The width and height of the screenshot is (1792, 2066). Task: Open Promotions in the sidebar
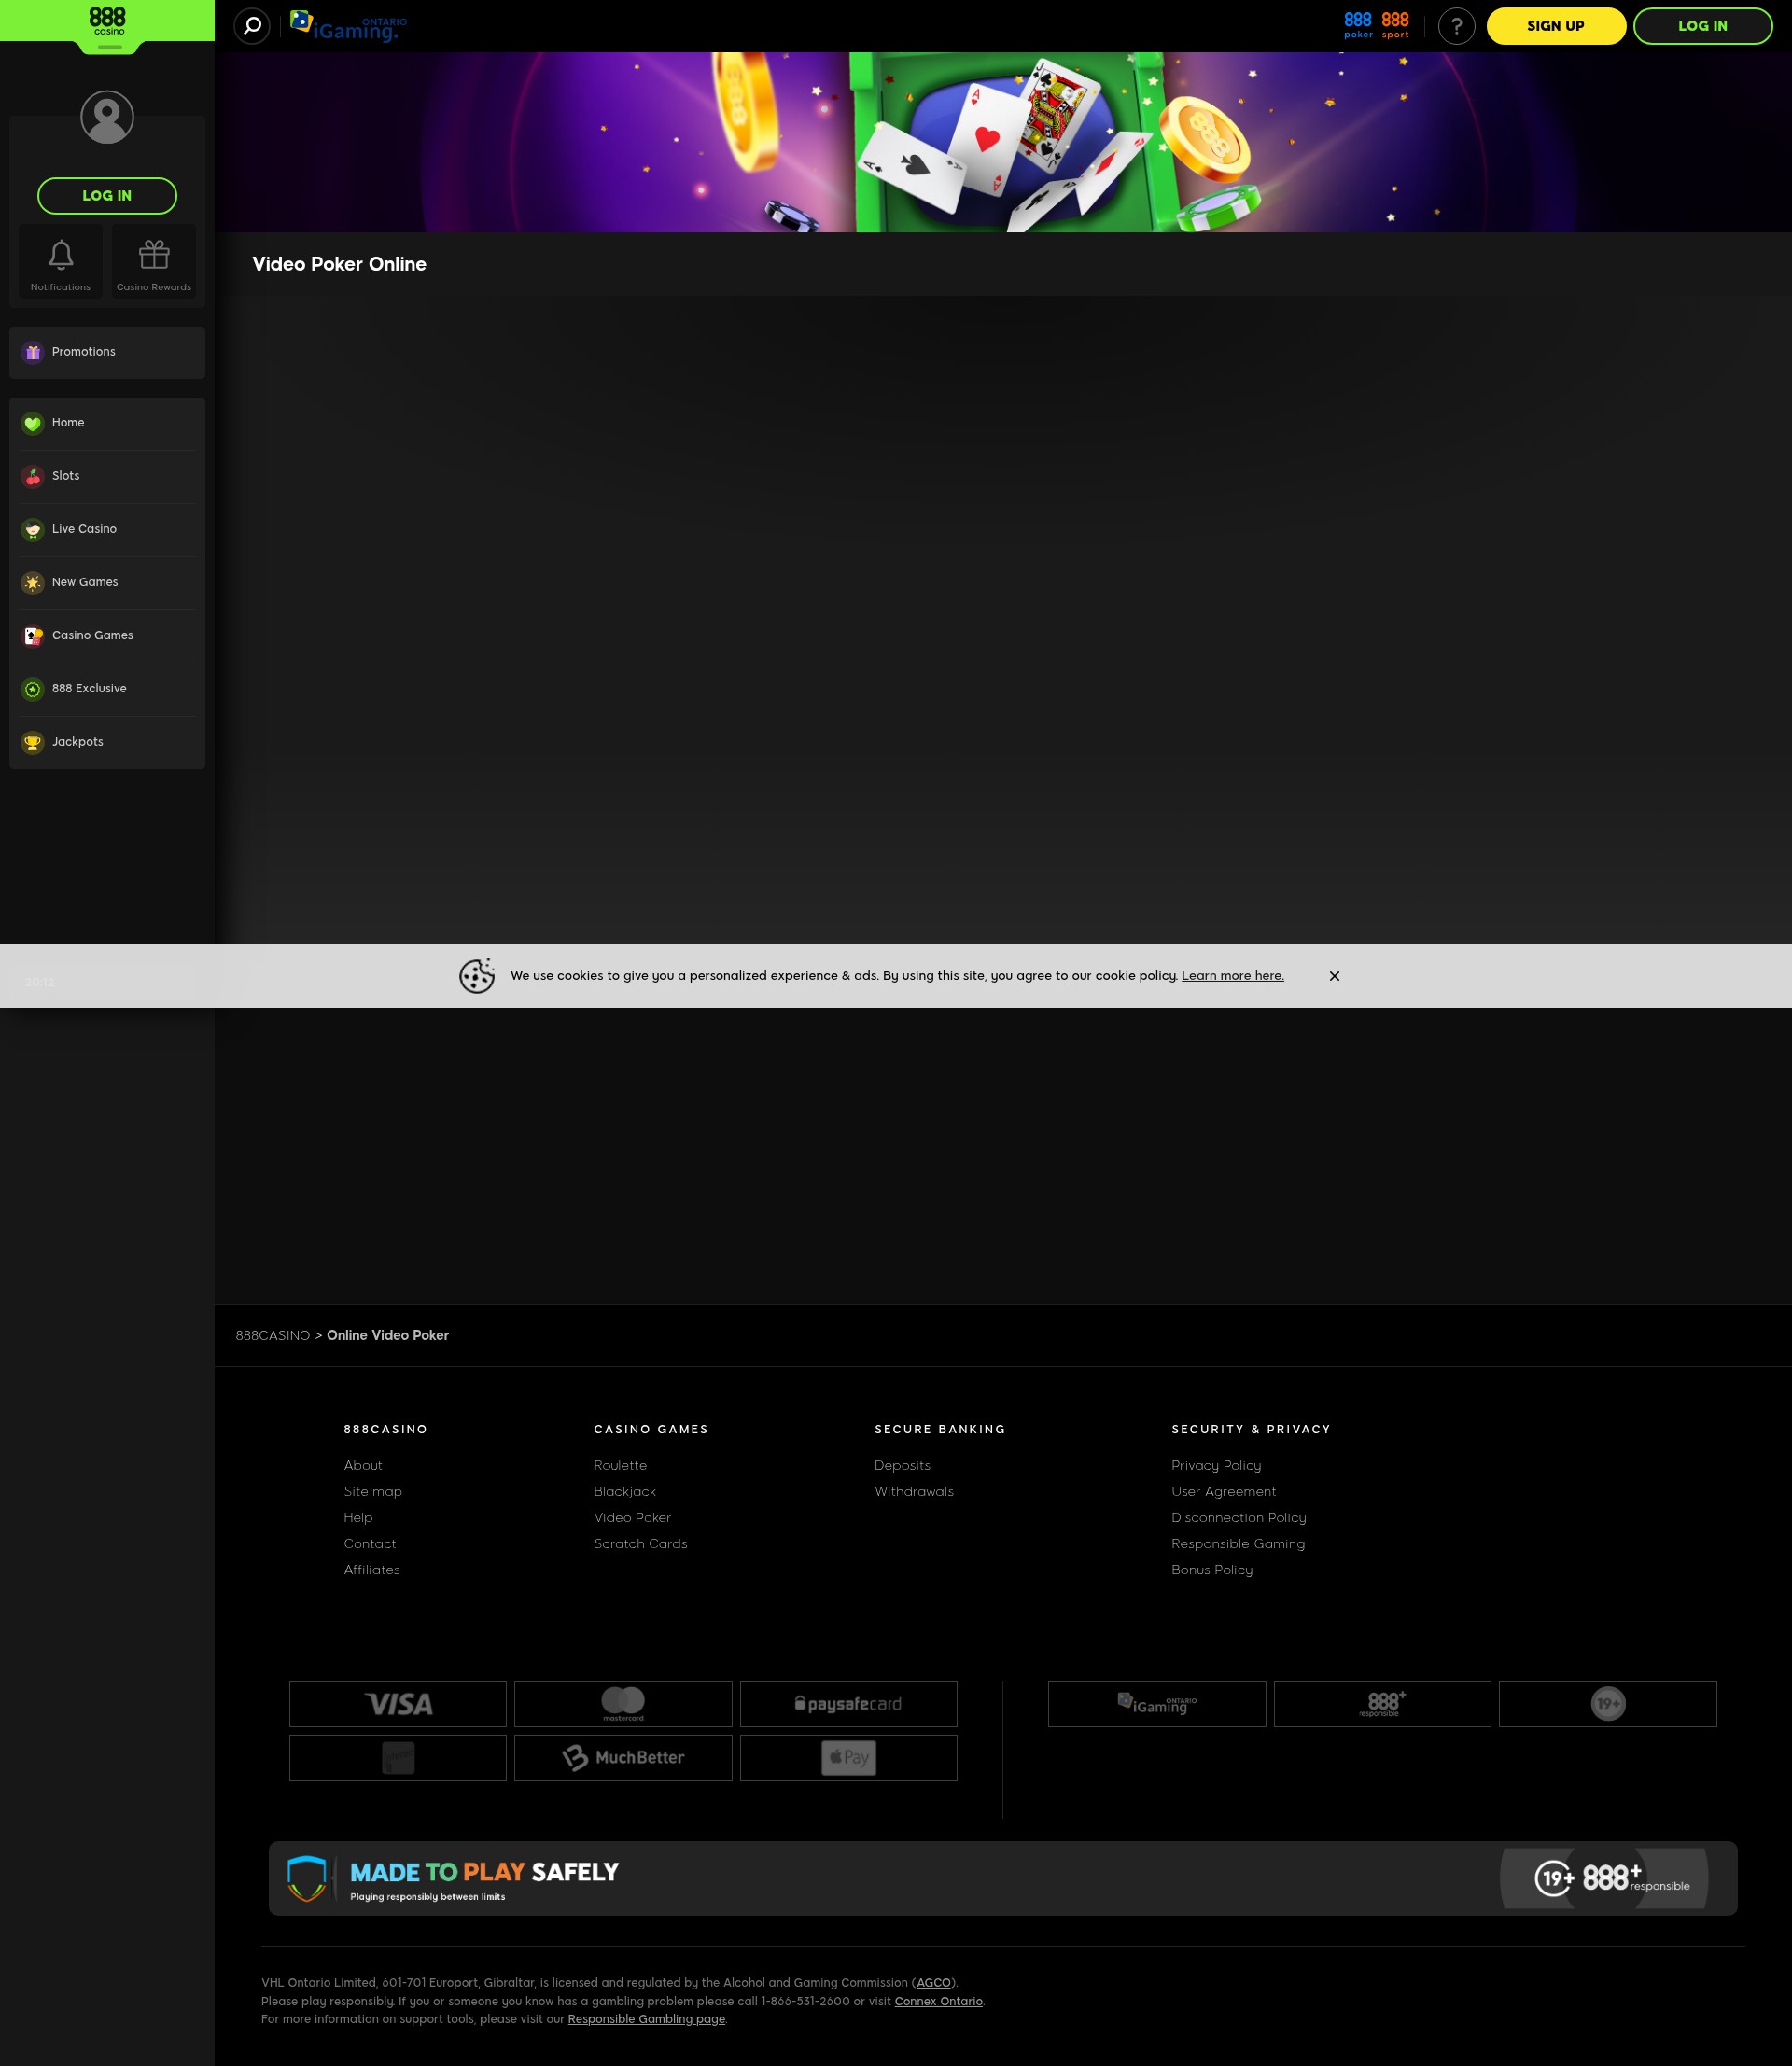(107, 352)
